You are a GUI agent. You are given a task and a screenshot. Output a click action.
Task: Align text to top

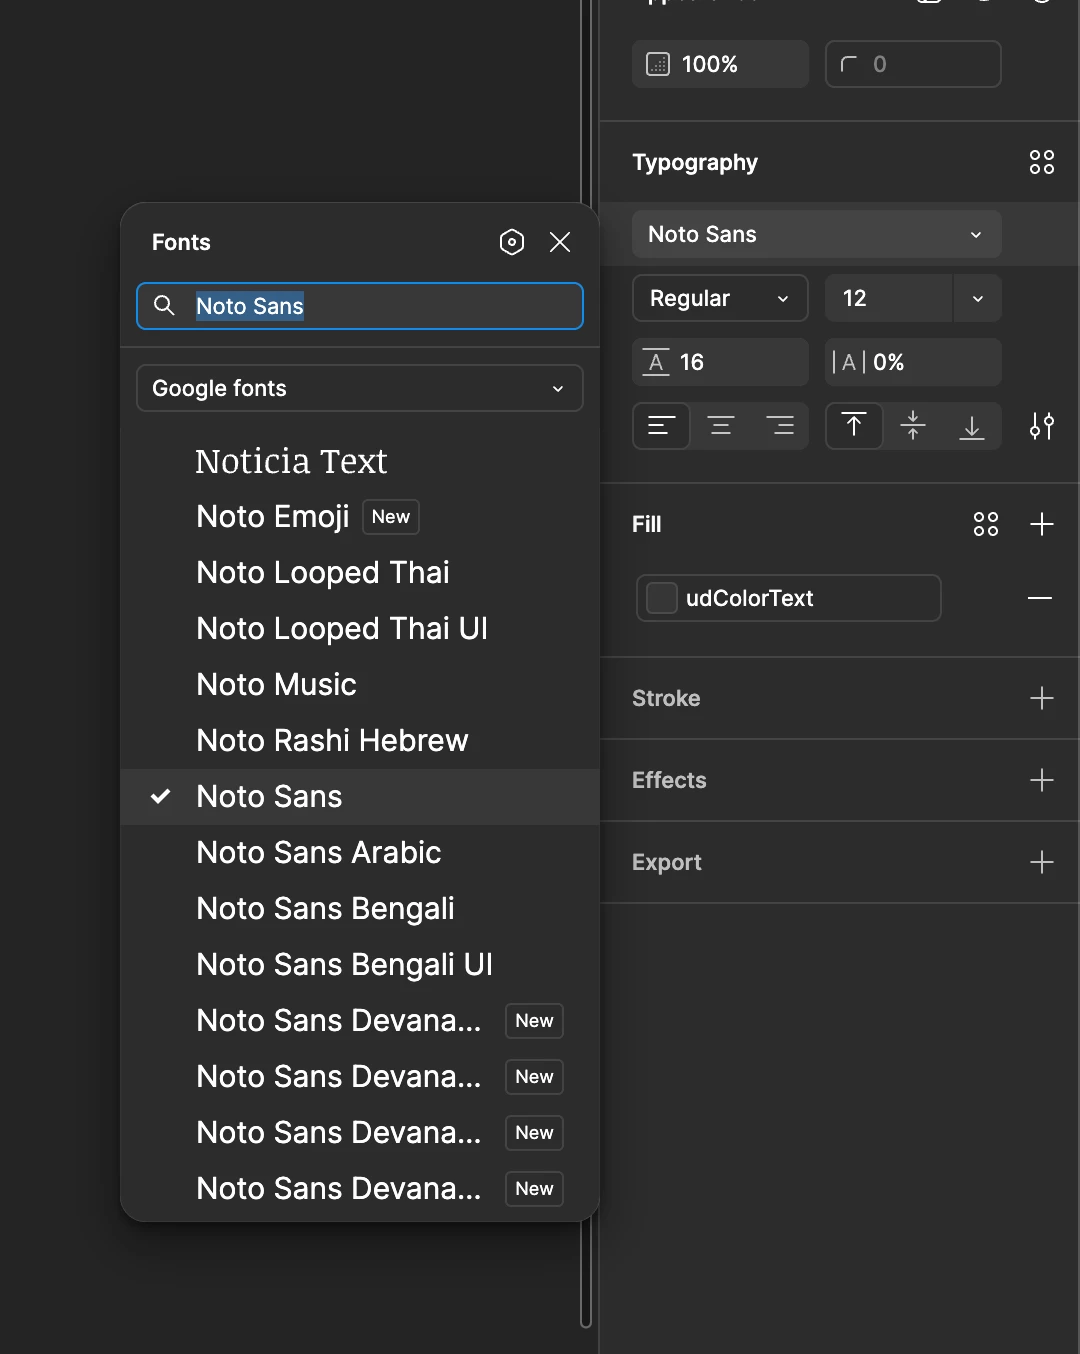854,426
